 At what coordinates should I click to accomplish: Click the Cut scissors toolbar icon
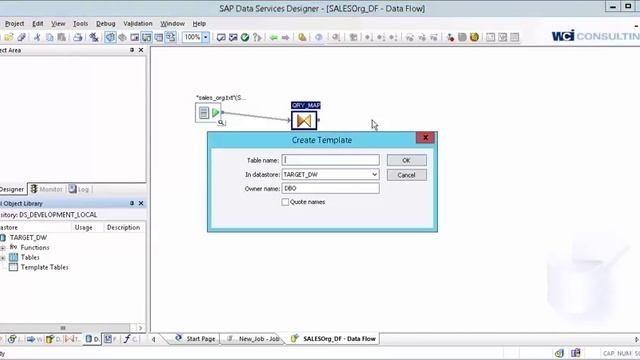coord(37,37)
